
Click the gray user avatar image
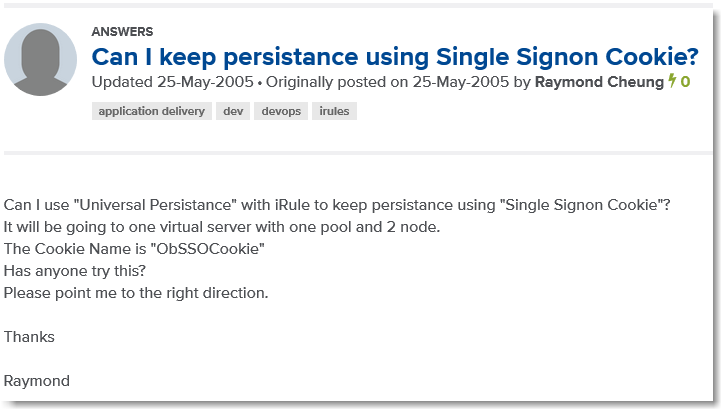tap(41, 60)
